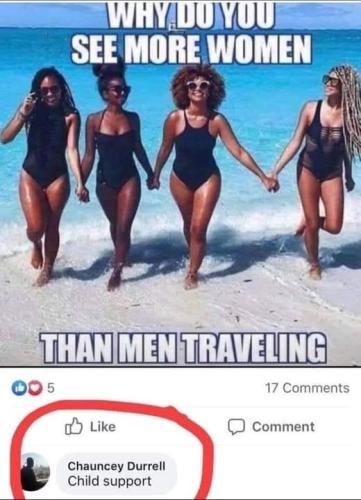This screenshot has height=500, width=361.
Task: Tap the Like label text
Action: click(103, 427)
